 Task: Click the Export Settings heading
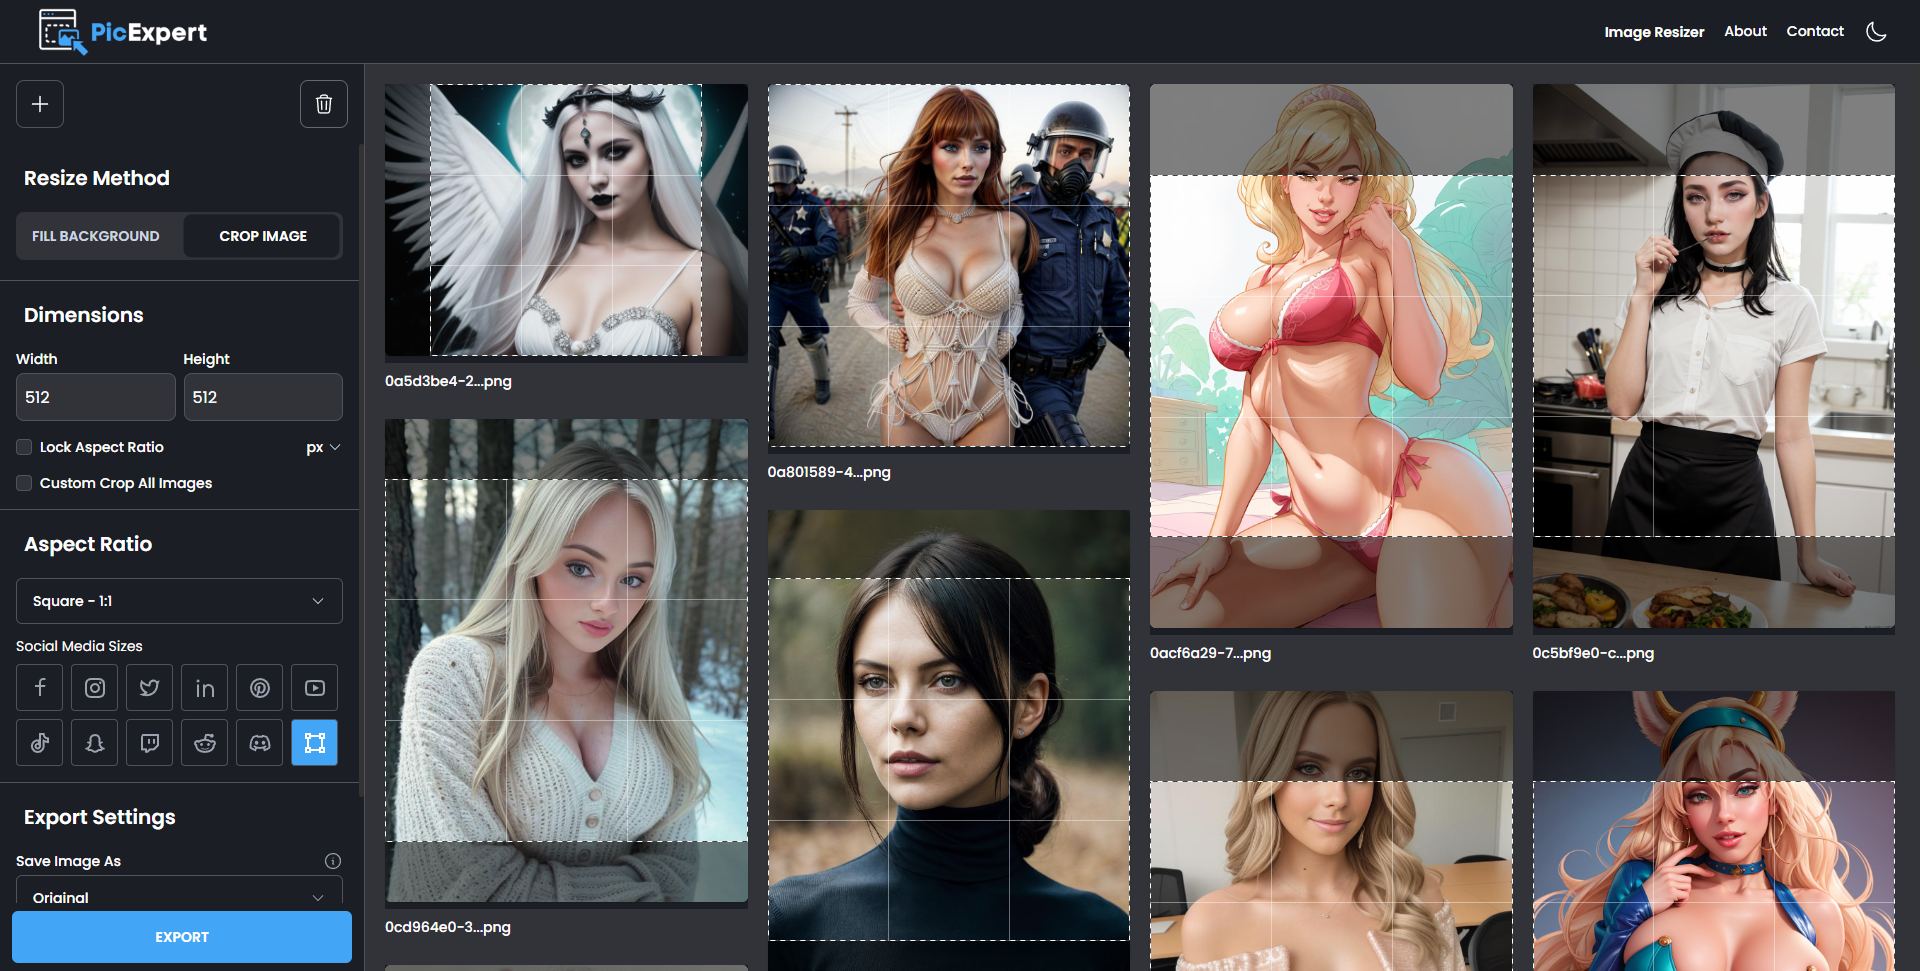coord(100,817)
